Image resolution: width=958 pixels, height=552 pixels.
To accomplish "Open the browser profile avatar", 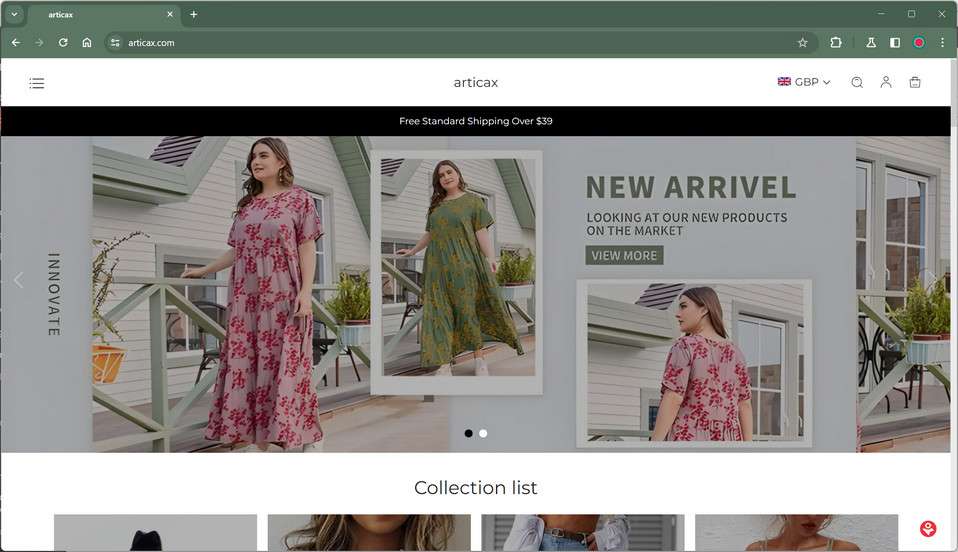I will click(919, 43).
